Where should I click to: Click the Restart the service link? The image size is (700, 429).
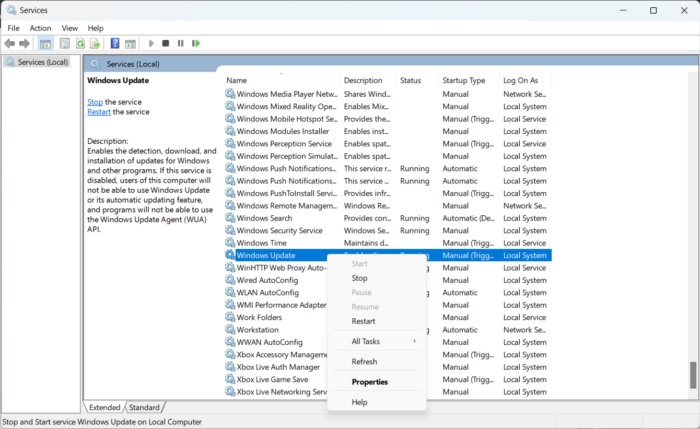(99, 112)
